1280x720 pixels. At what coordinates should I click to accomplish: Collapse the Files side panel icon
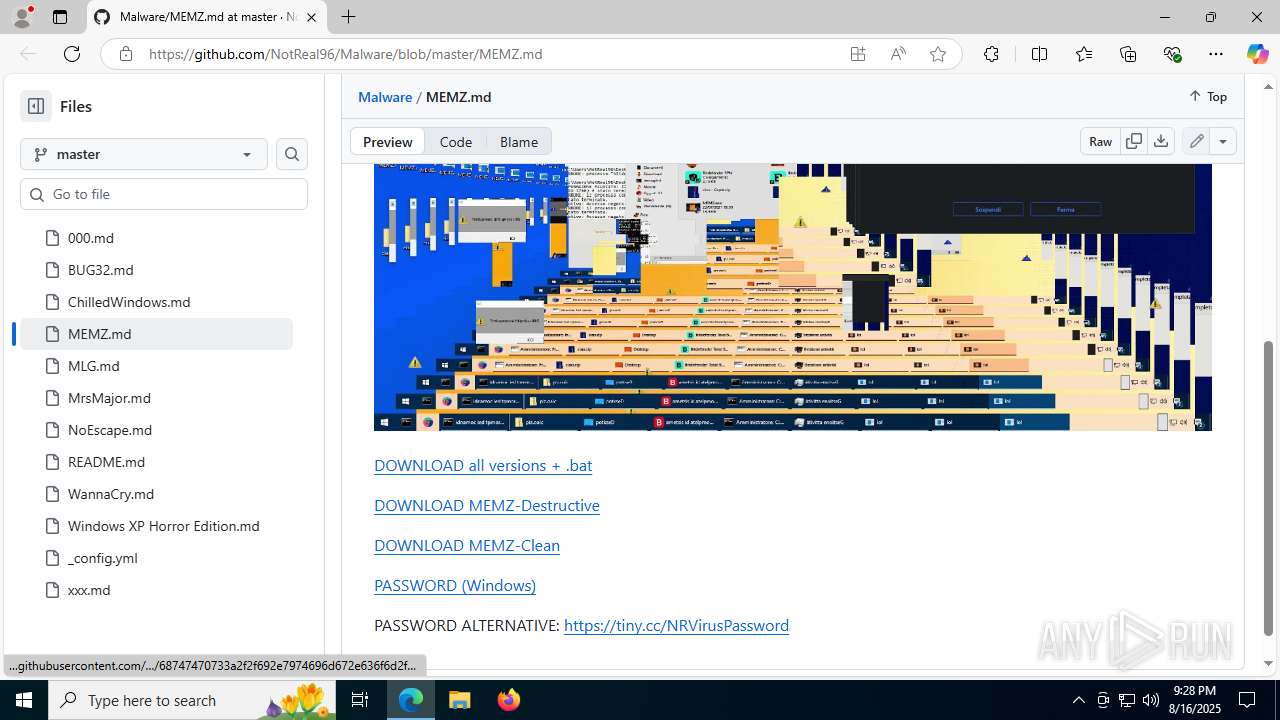36,106
